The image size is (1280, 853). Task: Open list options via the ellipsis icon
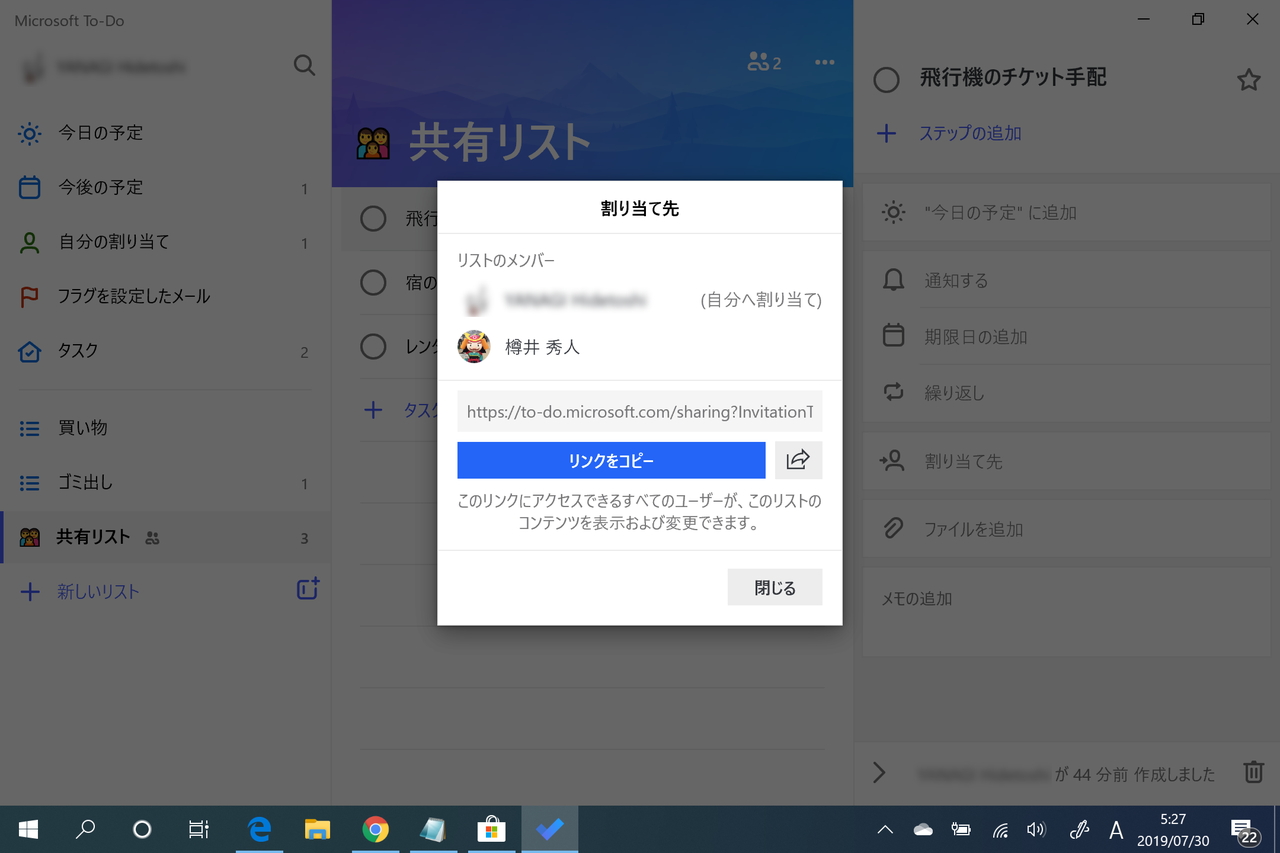click(x=824, y=61)
